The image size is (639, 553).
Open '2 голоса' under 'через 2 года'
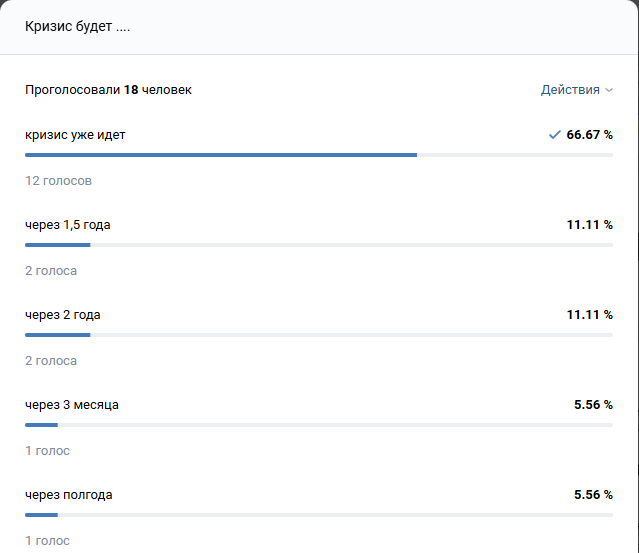pyautogui.click(x=51, y=361)
